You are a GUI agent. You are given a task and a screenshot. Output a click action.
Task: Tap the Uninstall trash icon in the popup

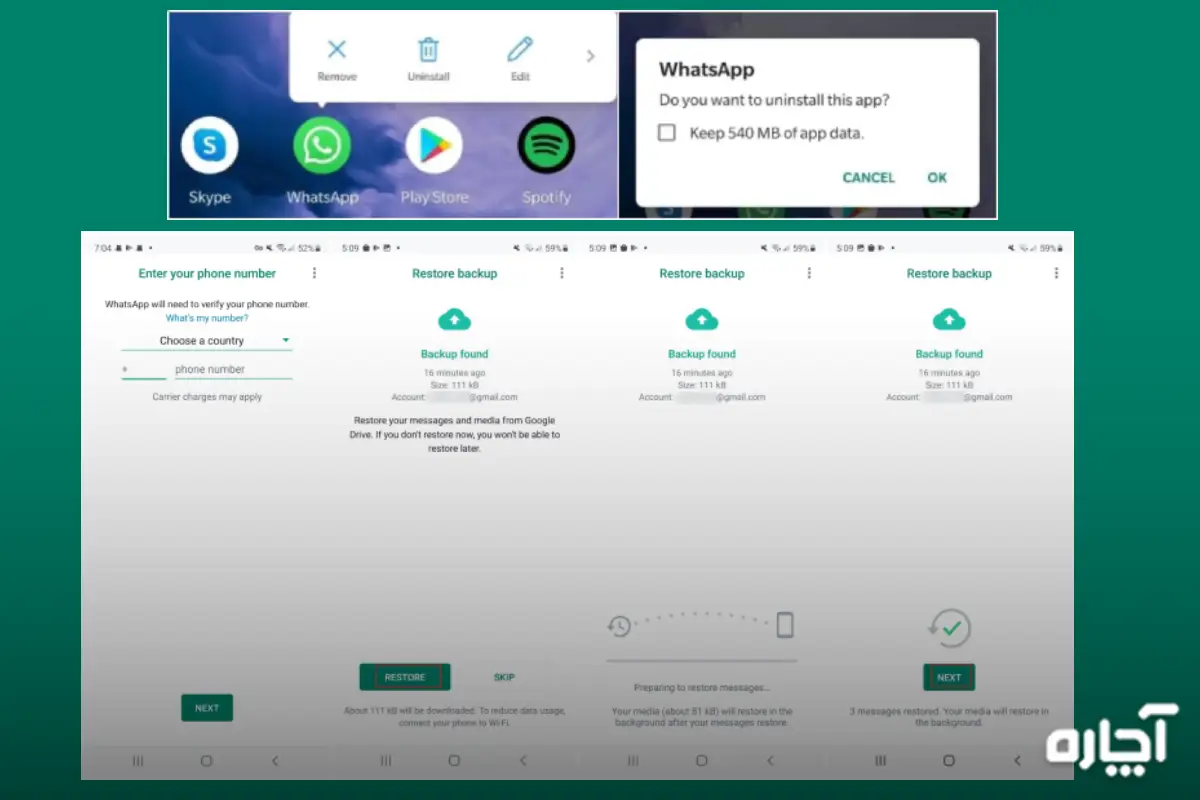[x=428, y=50]
